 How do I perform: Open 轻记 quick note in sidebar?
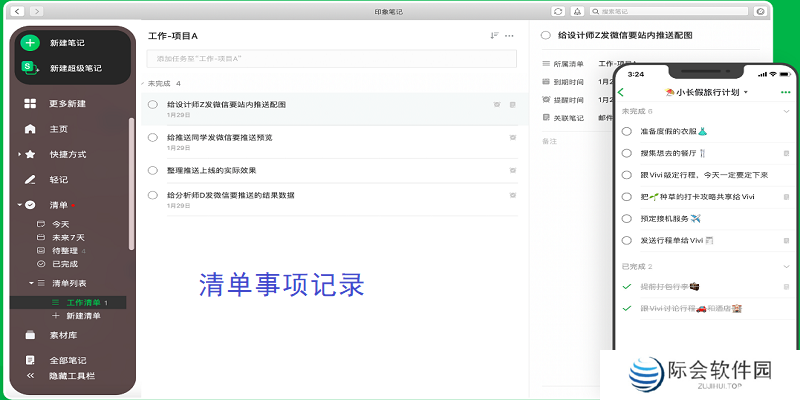pyautogui.click(x=30, y=180)
